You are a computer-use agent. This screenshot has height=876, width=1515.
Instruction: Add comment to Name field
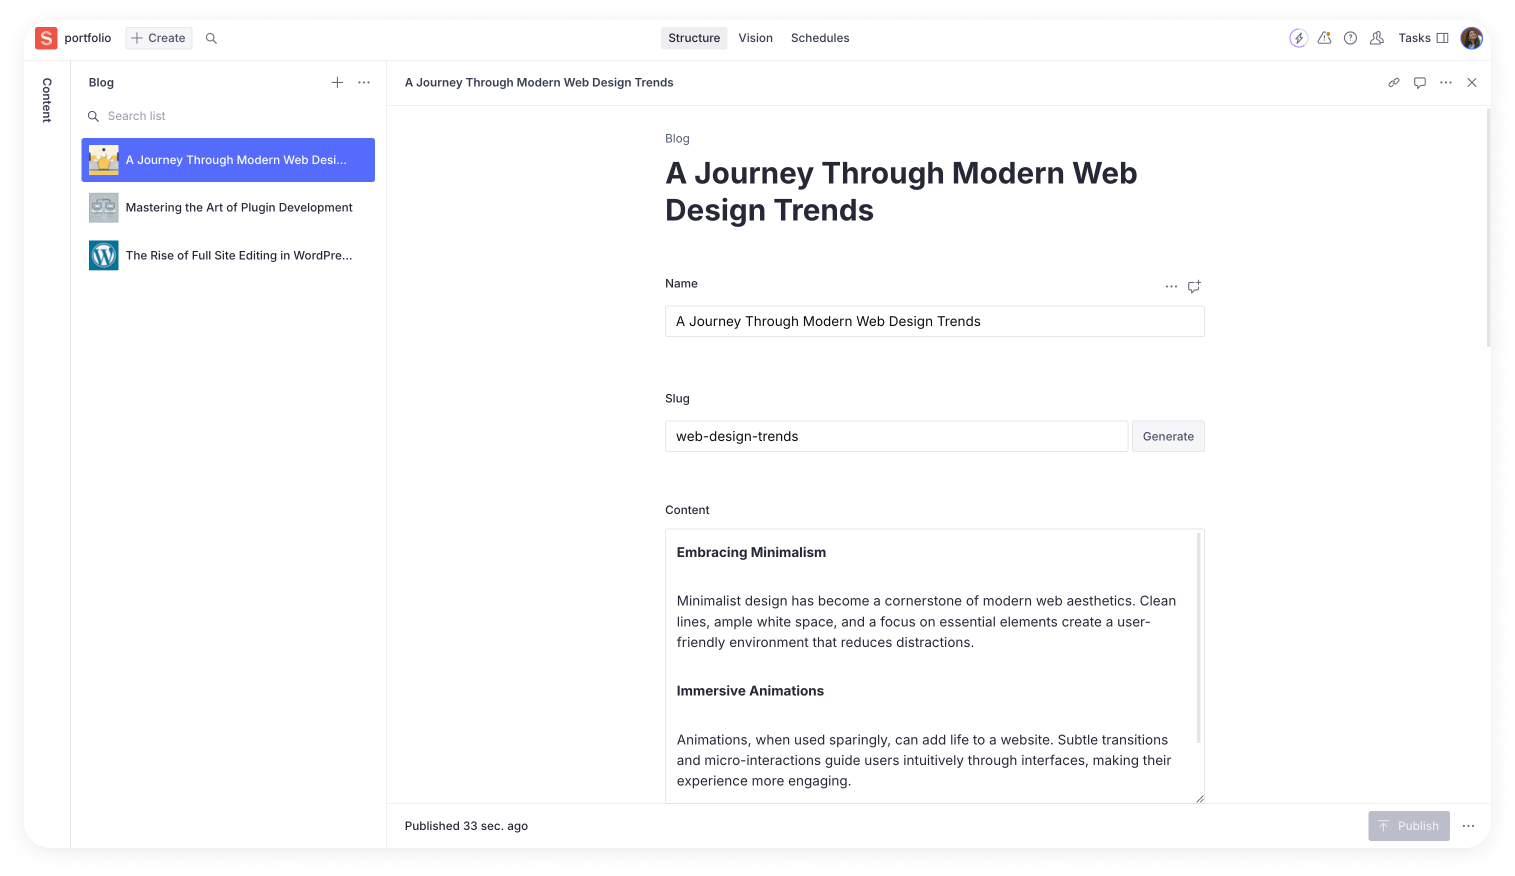pos(1194,286)
